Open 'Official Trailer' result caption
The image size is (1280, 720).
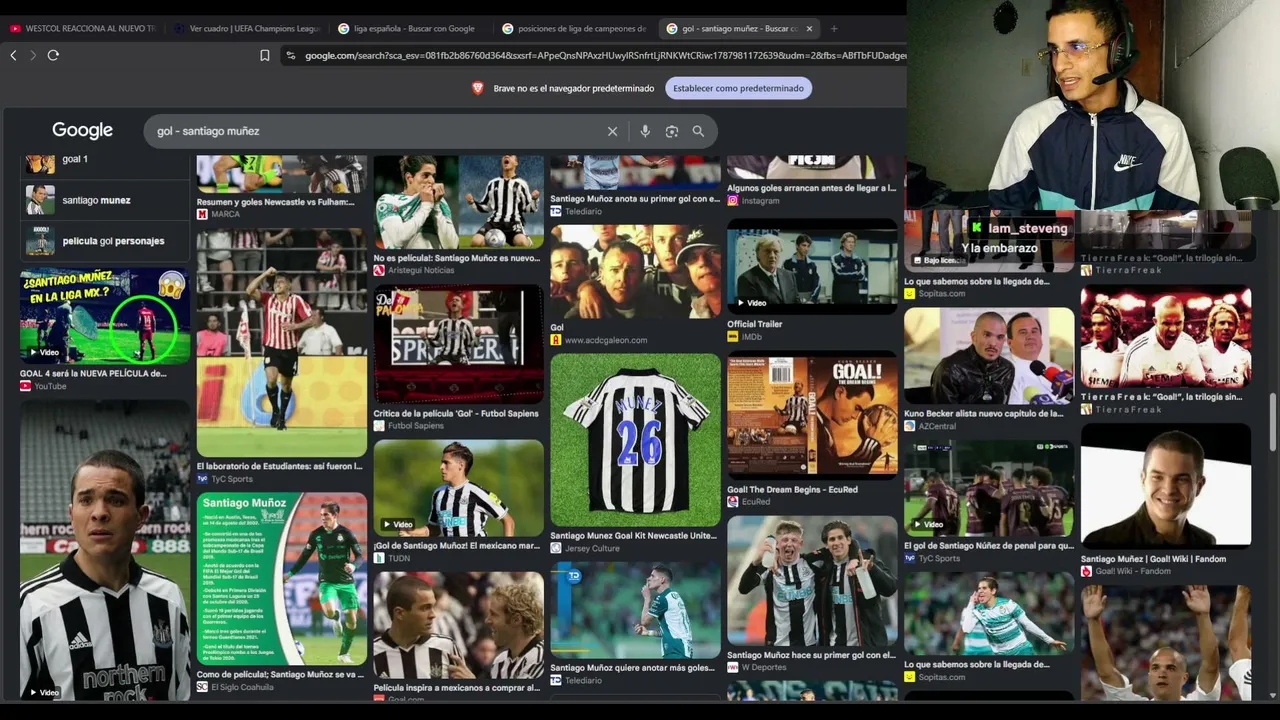[755, 324]
